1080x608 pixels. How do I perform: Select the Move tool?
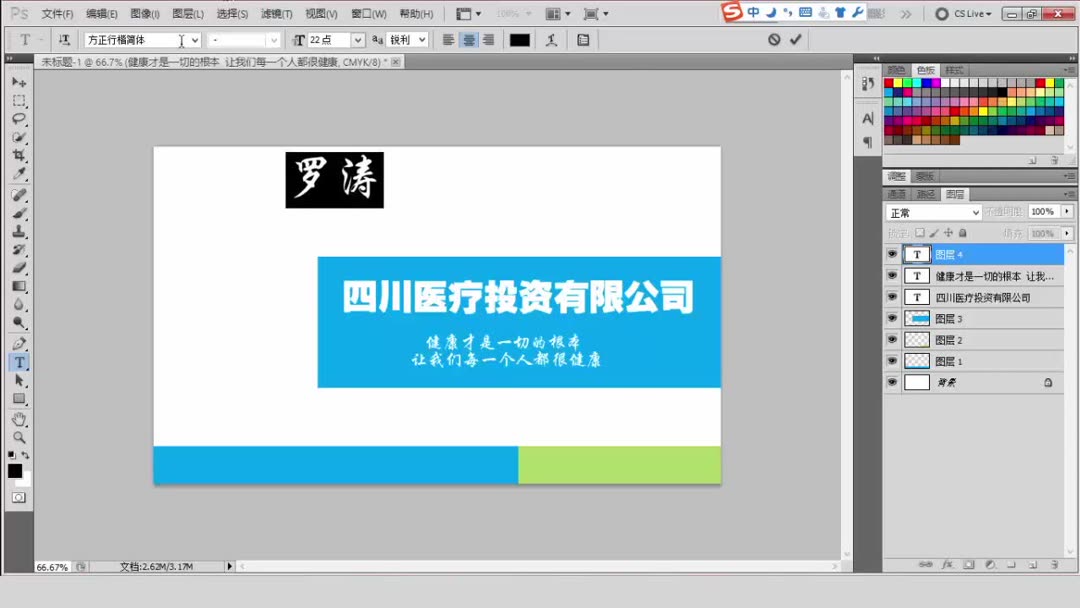click(x=19, y=81)
